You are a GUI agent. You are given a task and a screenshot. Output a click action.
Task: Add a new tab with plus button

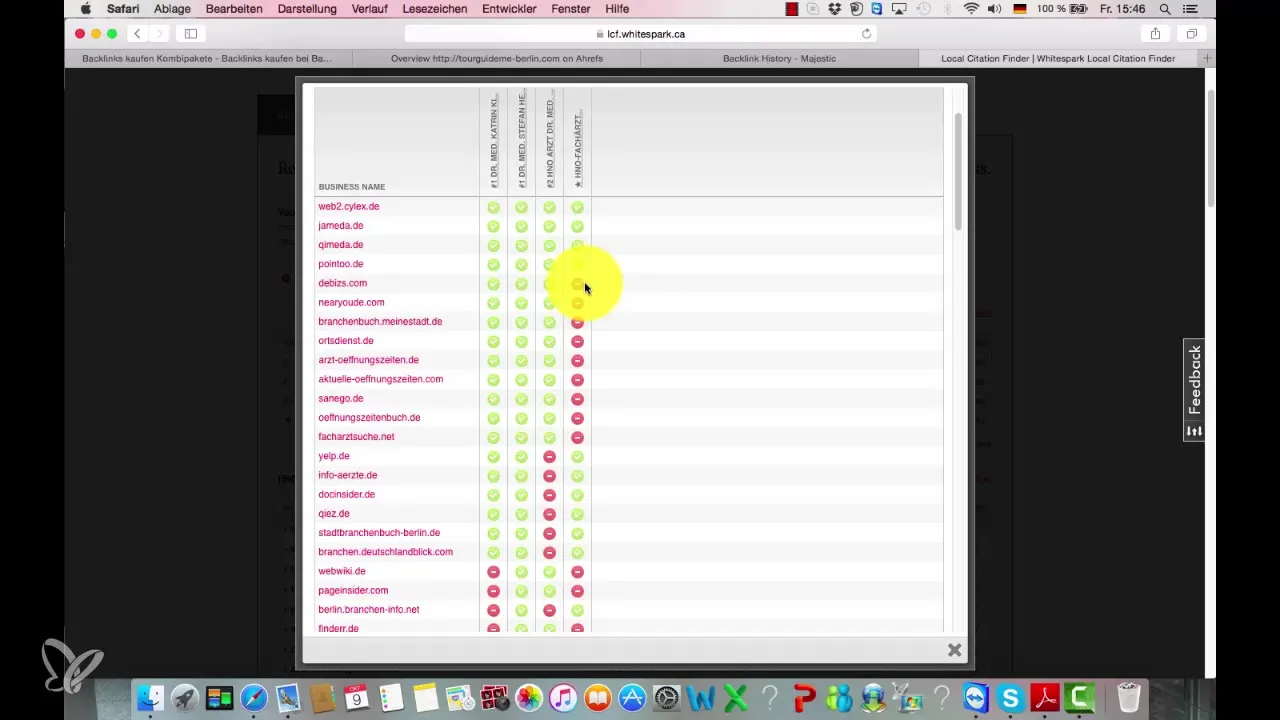pos(1207,58)
